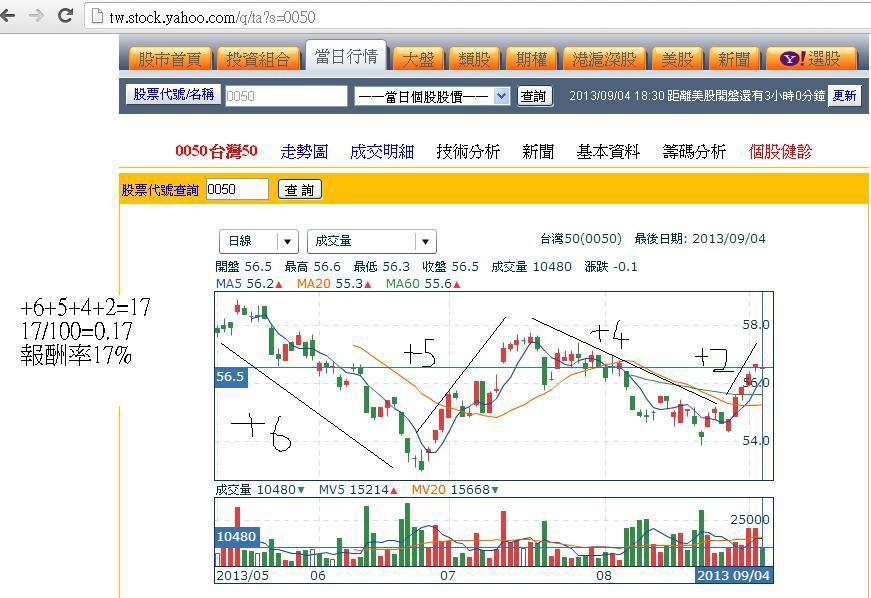Screen dimensions: 871x598
Task: Click the 漲跌 -0.1 change text
Action: coord(611,267)
